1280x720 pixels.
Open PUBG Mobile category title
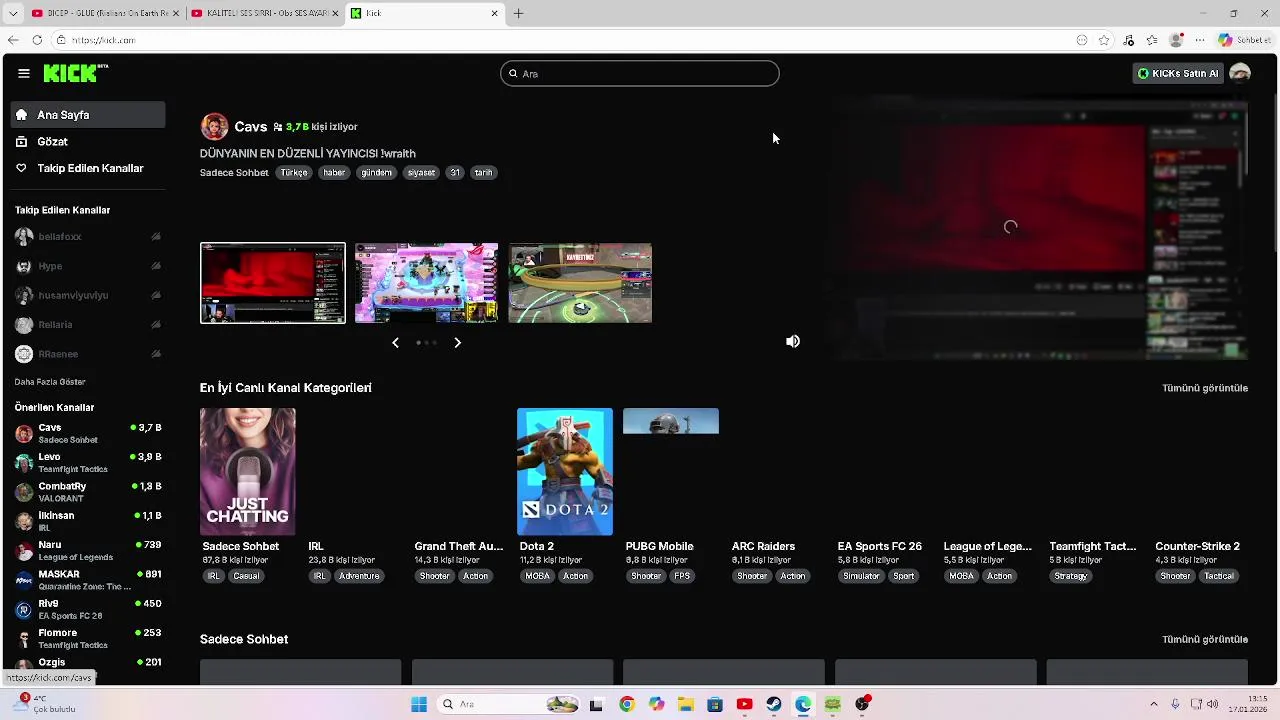pos(659,546)
